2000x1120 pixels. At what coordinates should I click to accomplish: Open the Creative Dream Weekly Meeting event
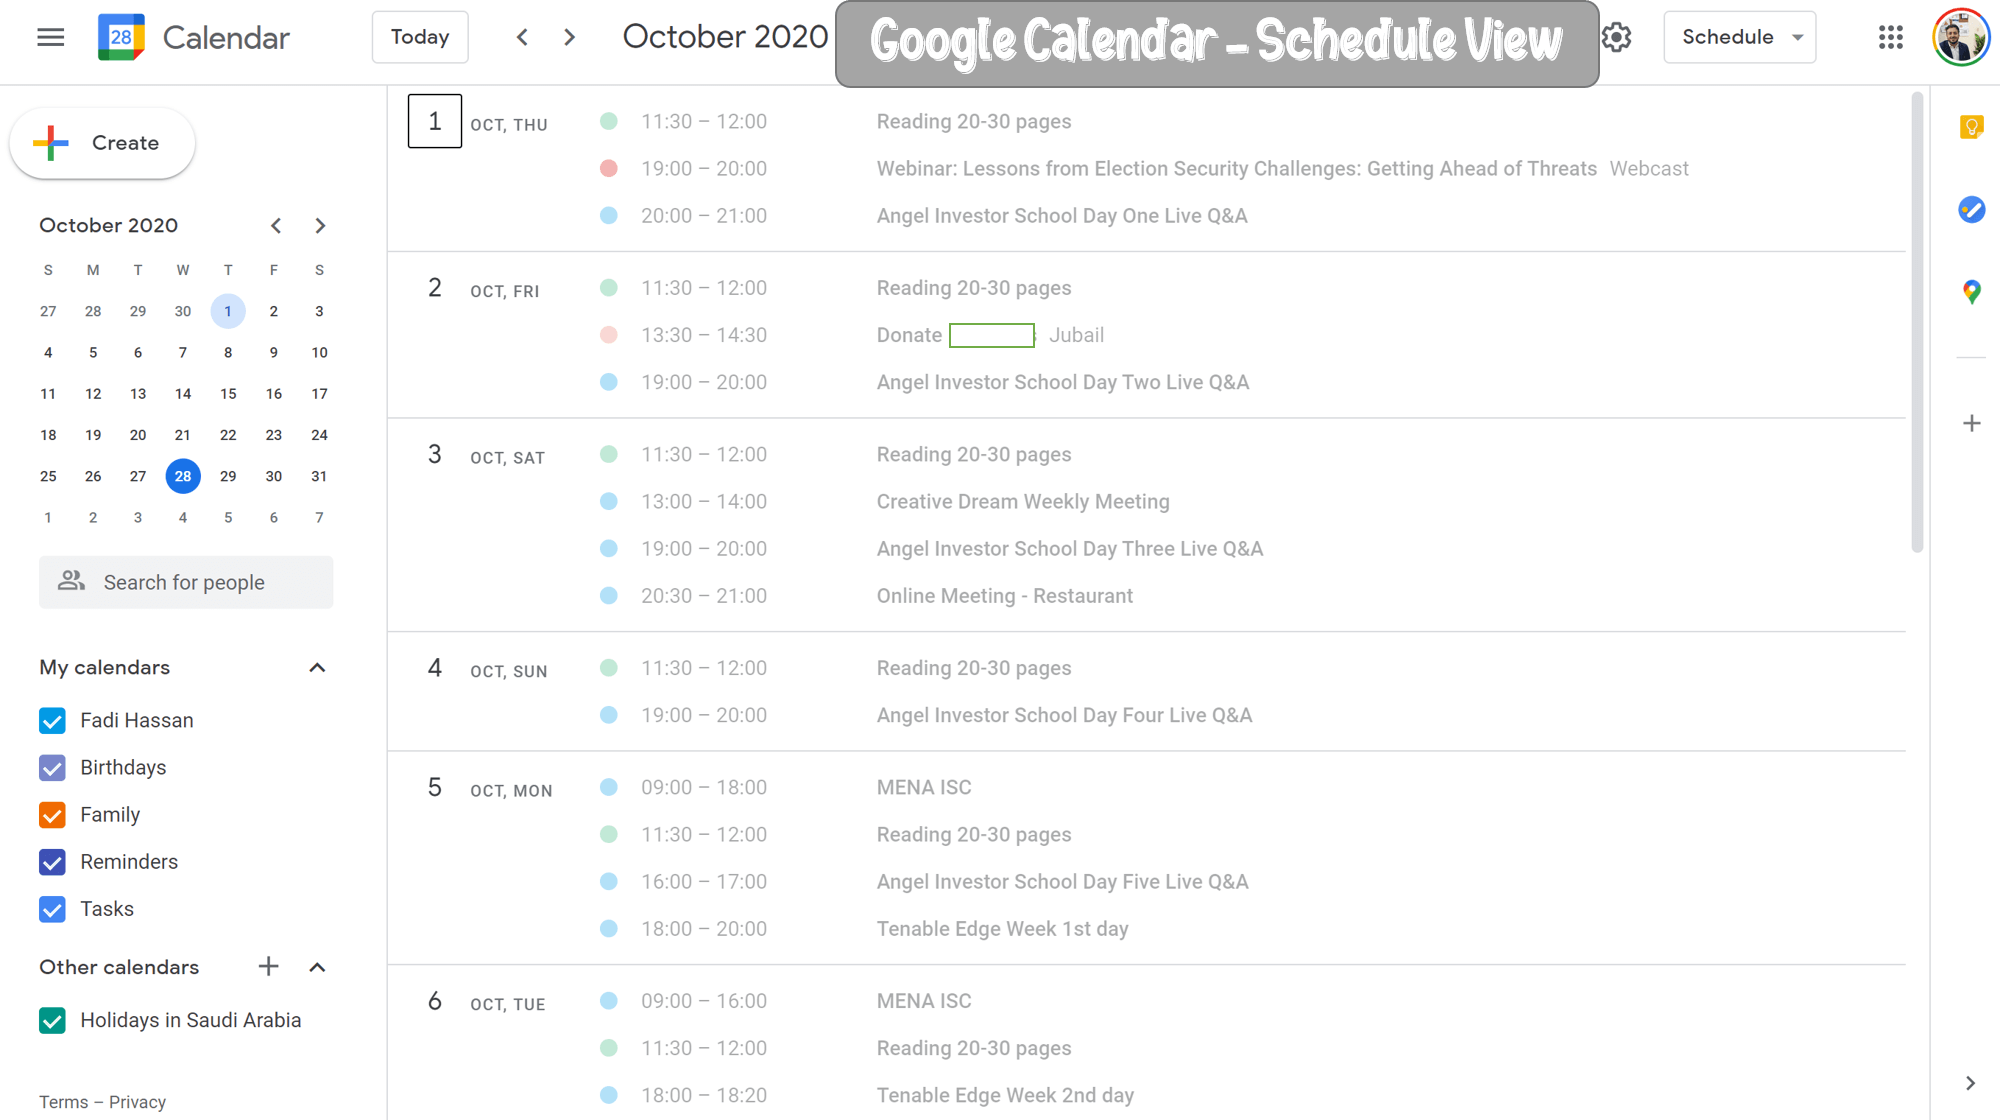pos(1022,502)
